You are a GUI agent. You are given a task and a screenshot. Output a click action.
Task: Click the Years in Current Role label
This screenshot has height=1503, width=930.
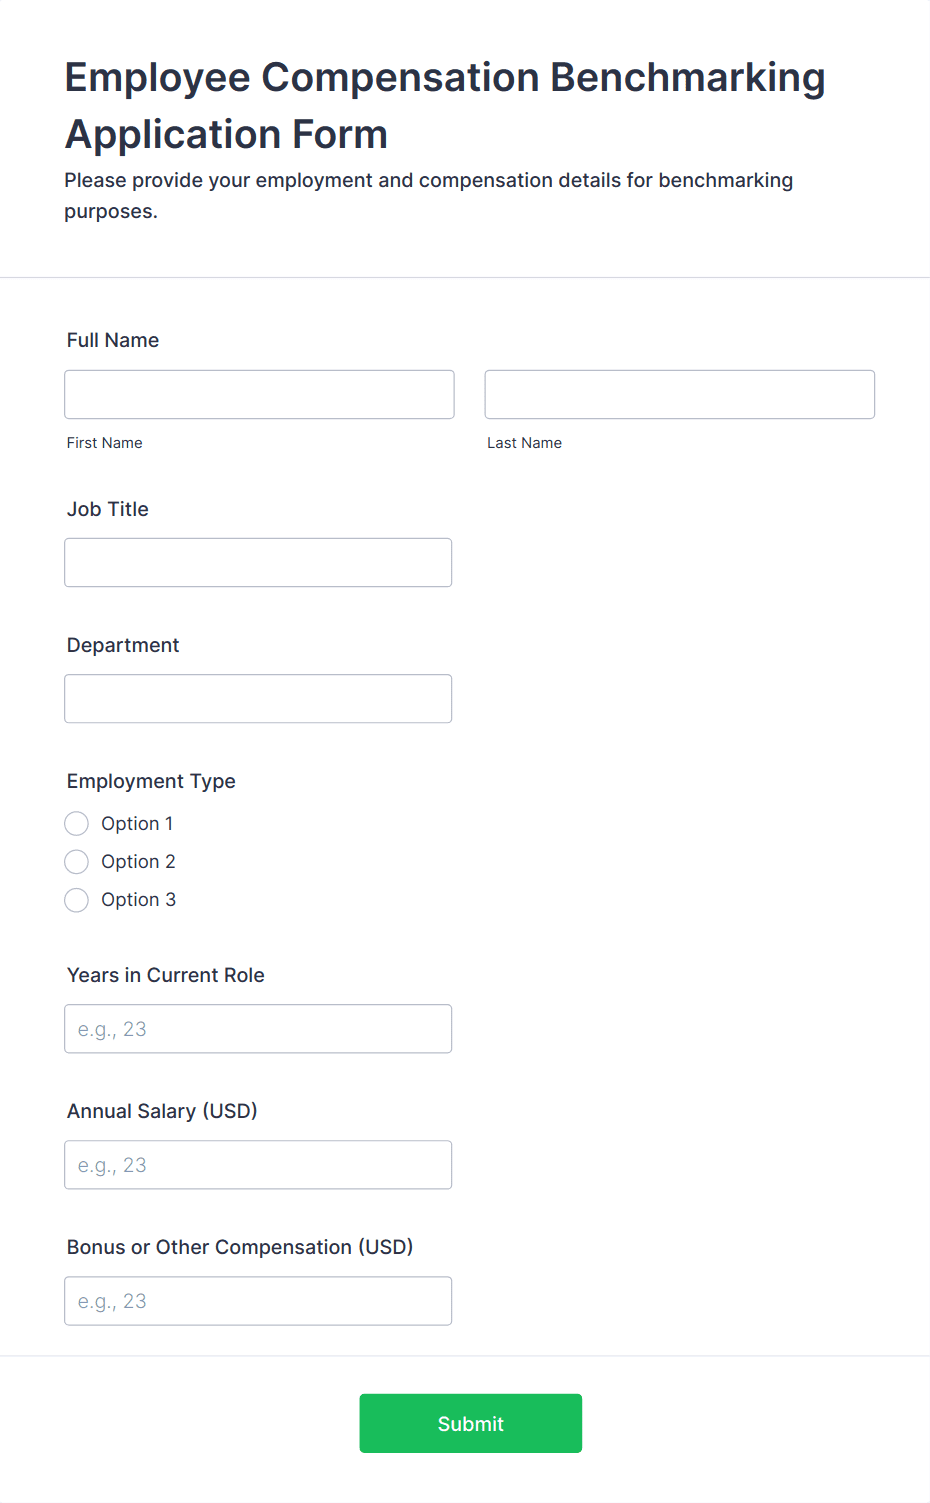(x=165, y=975)
